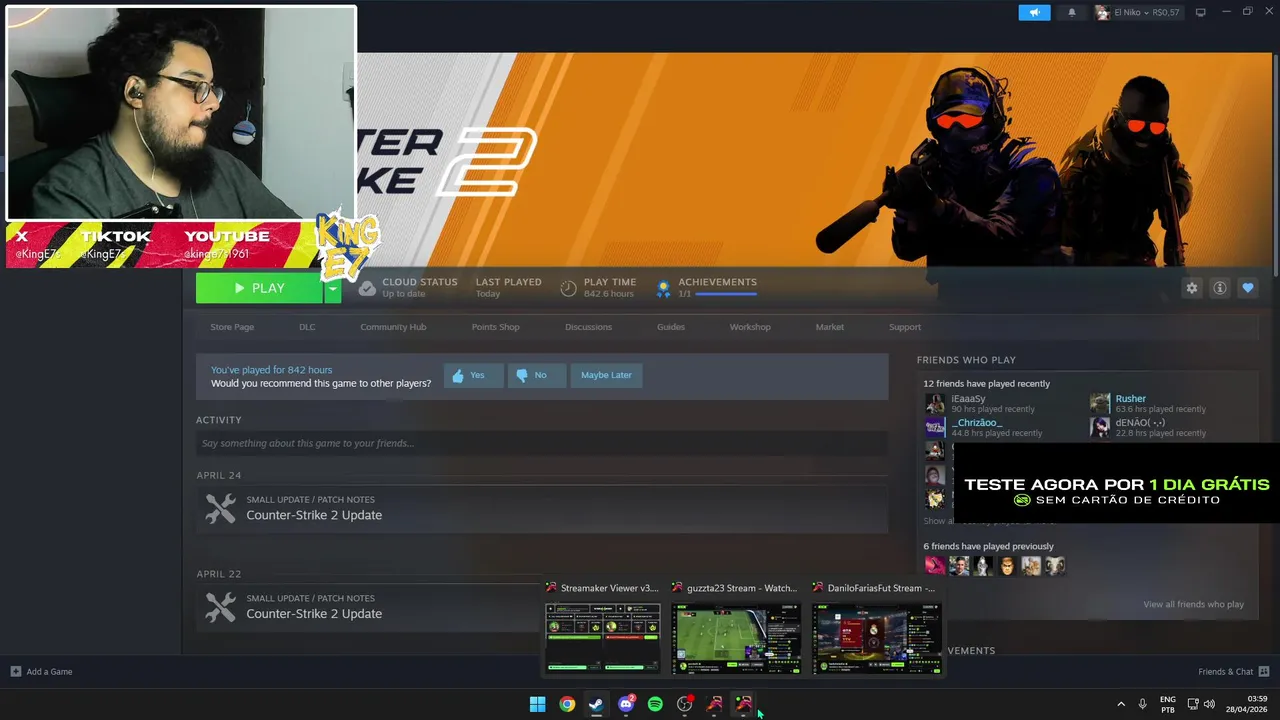Open the Workshop tab
The height and width of the screenshot is (720, 1280).
tap(750, 327)
